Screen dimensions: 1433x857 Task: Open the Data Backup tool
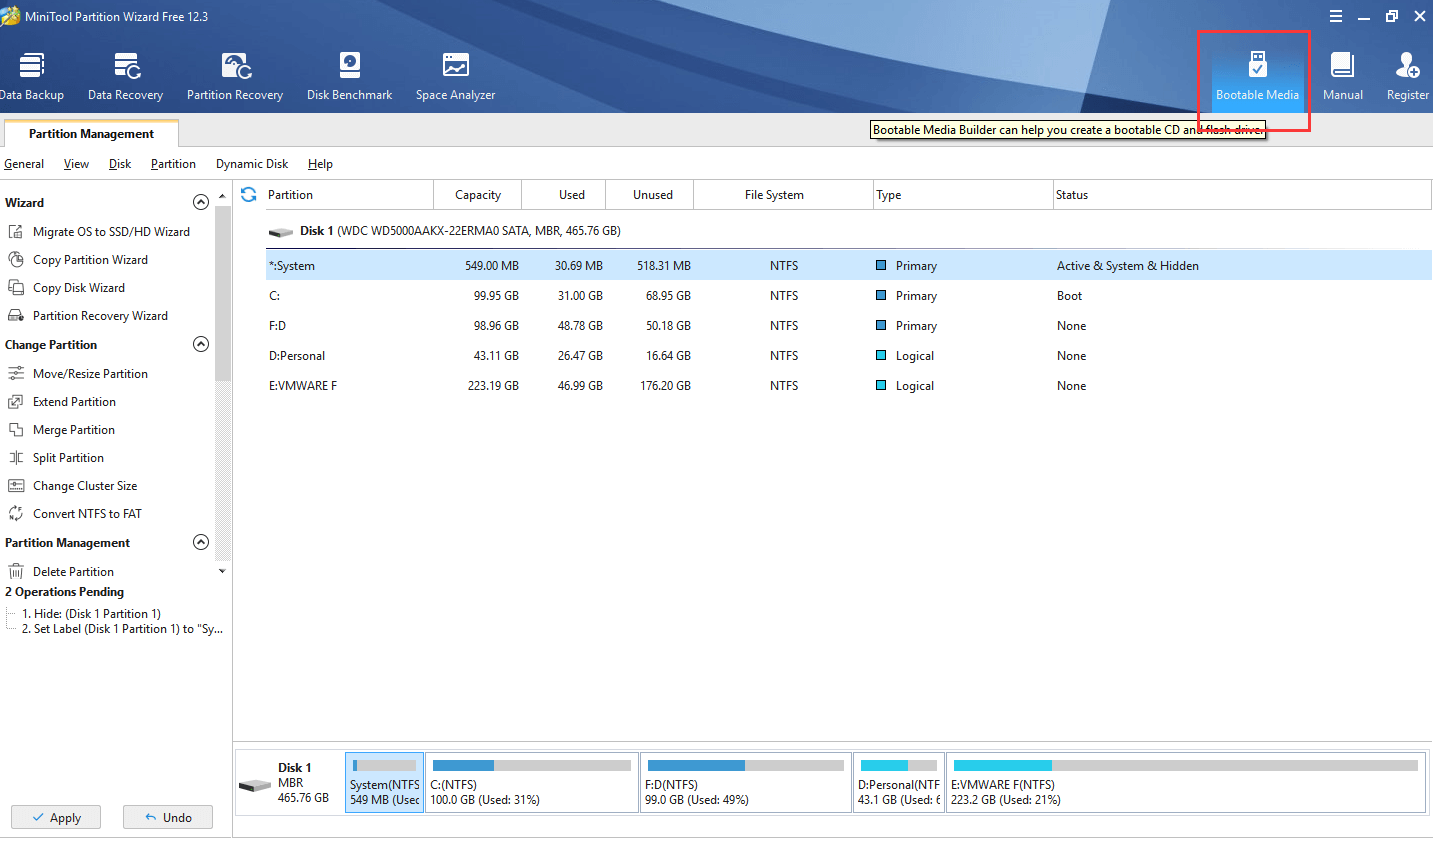tap(31, 76)
